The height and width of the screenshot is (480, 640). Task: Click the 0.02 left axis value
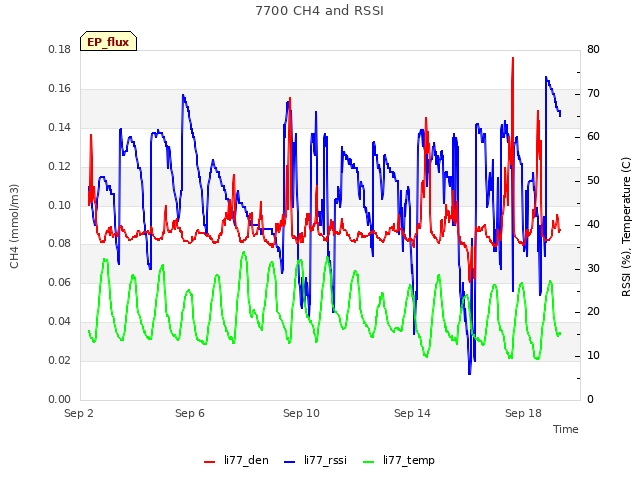[60, 360]
